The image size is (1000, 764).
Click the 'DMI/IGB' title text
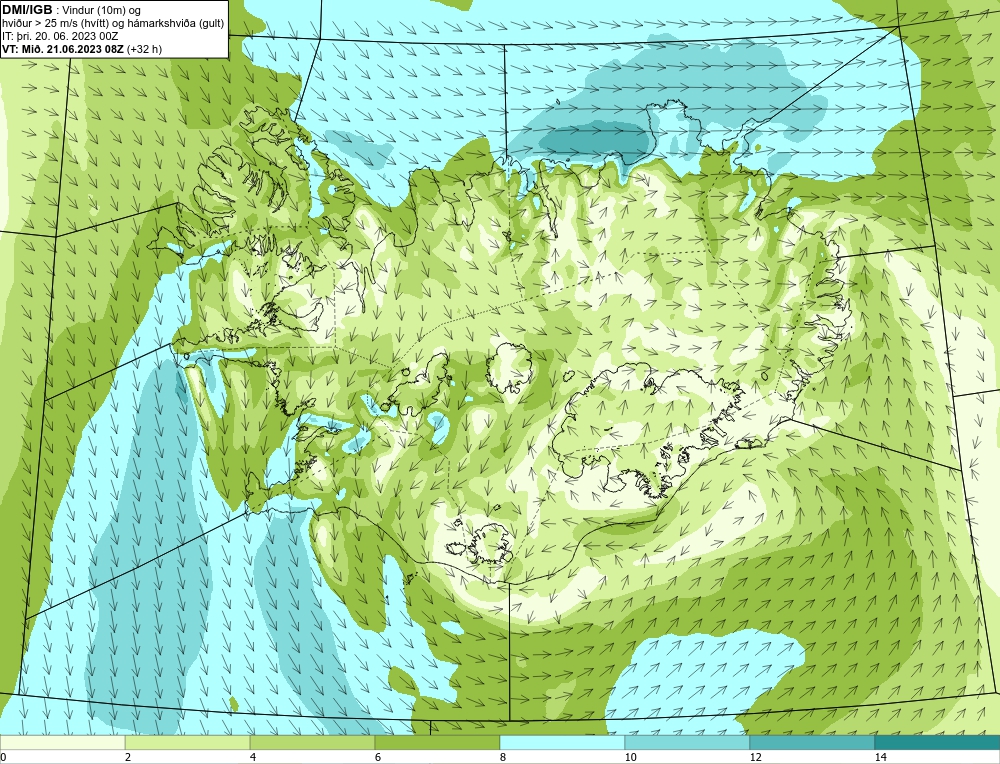coord(27,10)
